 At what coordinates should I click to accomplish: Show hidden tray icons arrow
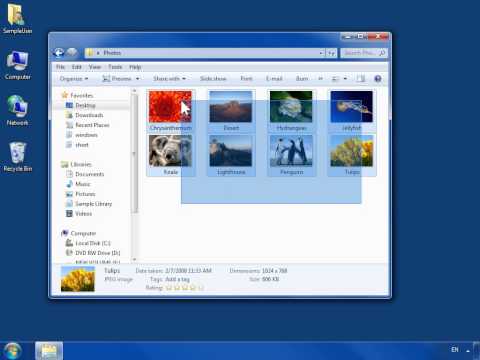click(x=468, y=350)
